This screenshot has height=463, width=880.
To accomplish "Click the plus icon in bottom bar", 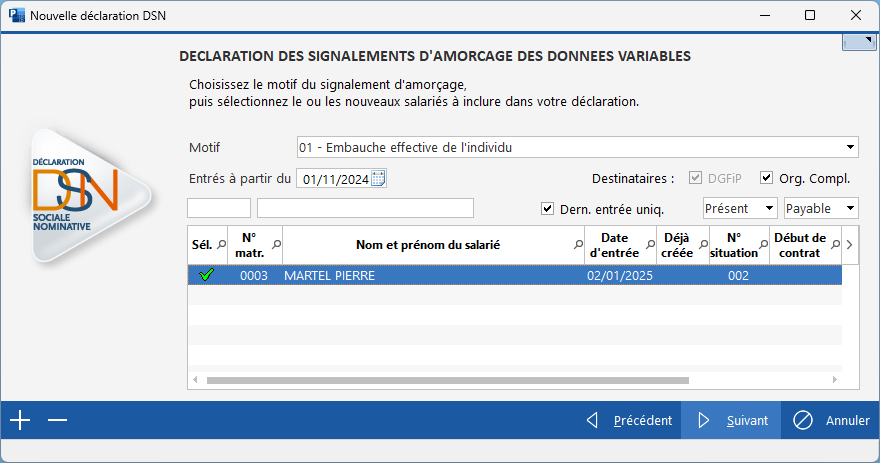I will [20, 420].
